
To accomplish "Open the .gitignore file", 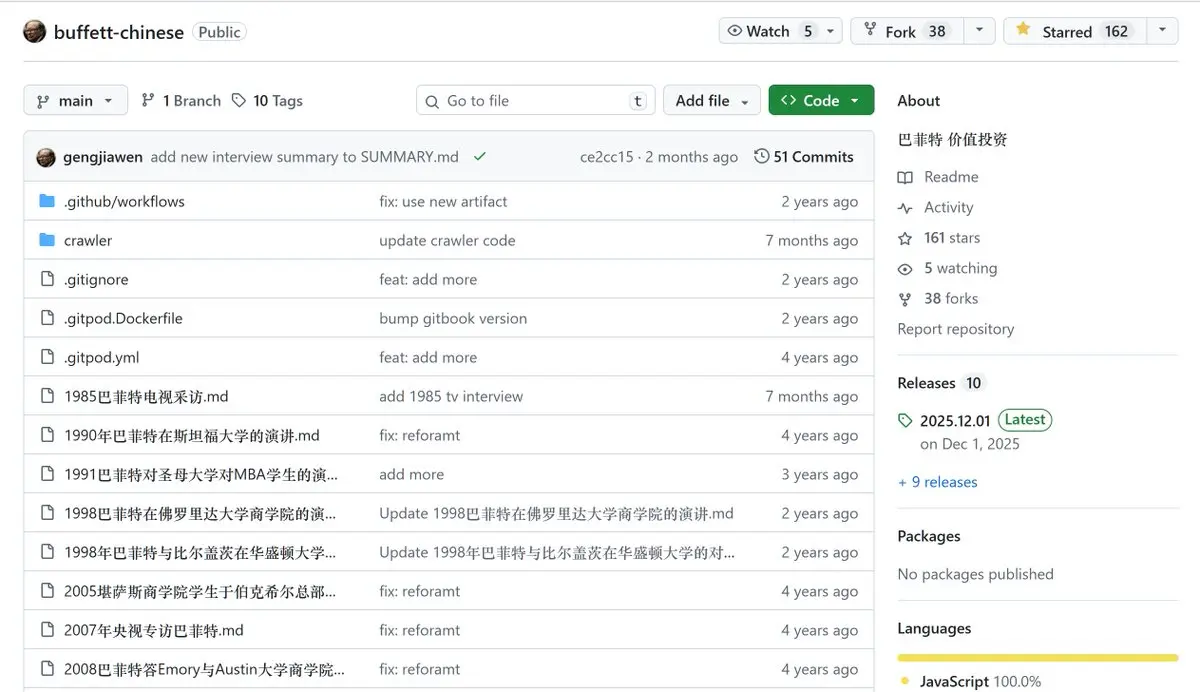I will 96,280.
